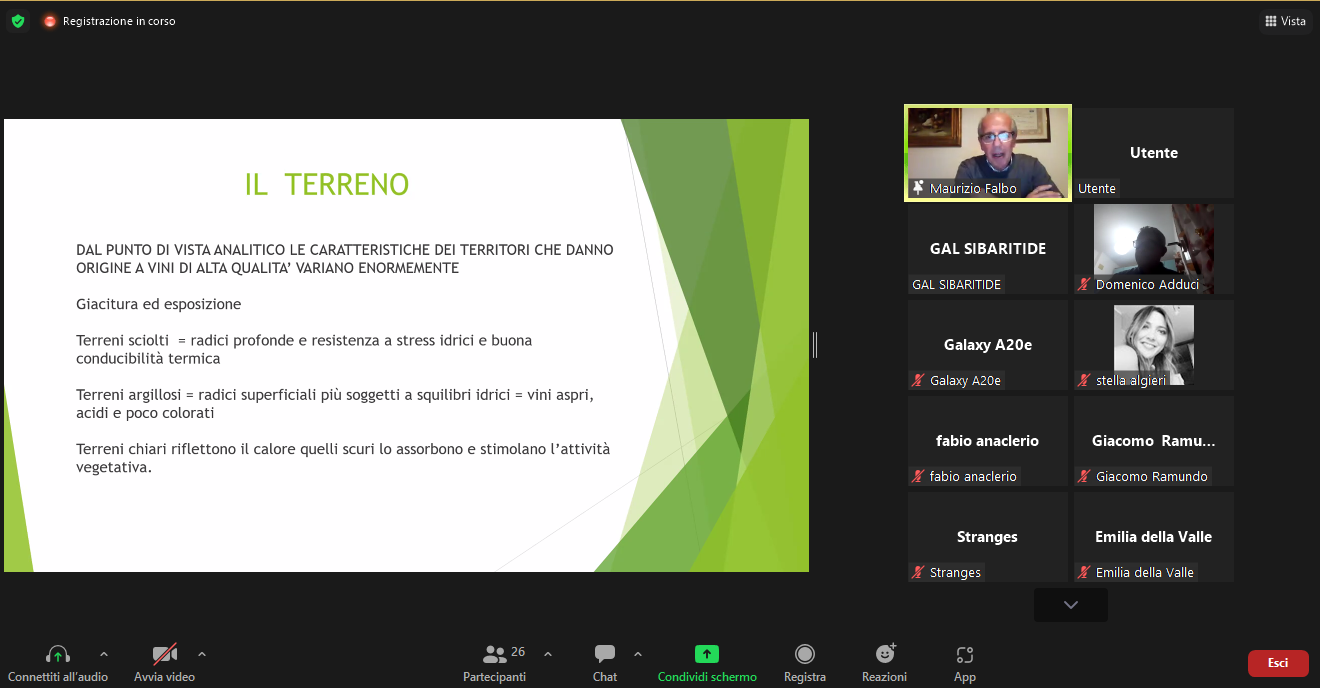Click muted mic icon beside stella algieri
Viewport: 1320px width, 688px height.
click(x=1084, y=380)
